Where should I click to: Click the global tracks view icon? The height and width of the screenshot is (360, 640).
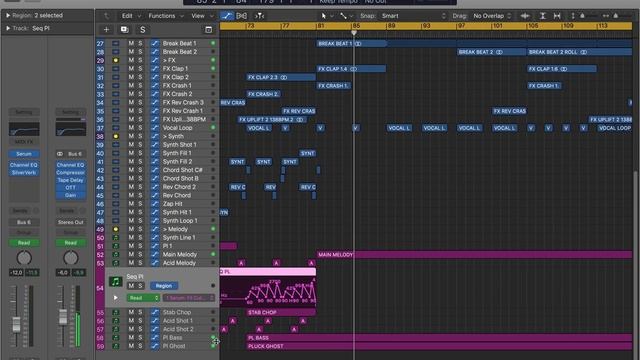[209, 30]
